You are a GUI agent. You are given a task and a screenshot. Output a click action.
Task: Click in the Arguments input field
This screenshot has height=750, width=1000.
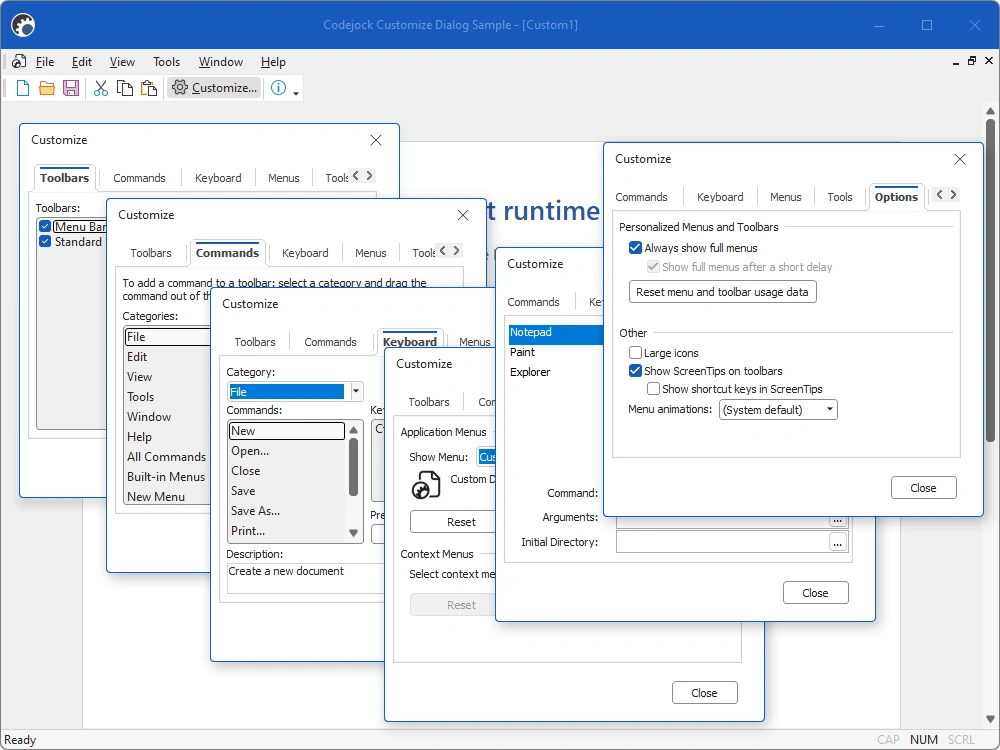[723, 521]
